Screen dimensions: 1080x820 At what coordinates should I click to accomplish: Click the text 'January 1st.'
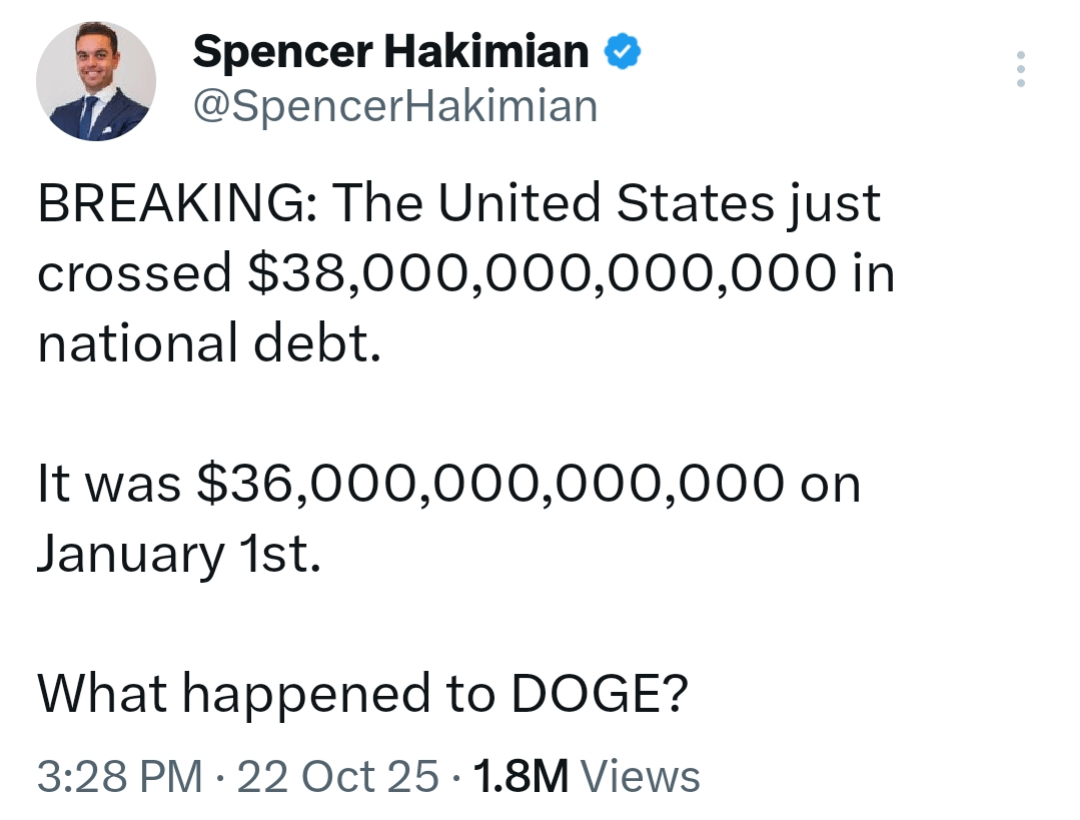point(180,555)
